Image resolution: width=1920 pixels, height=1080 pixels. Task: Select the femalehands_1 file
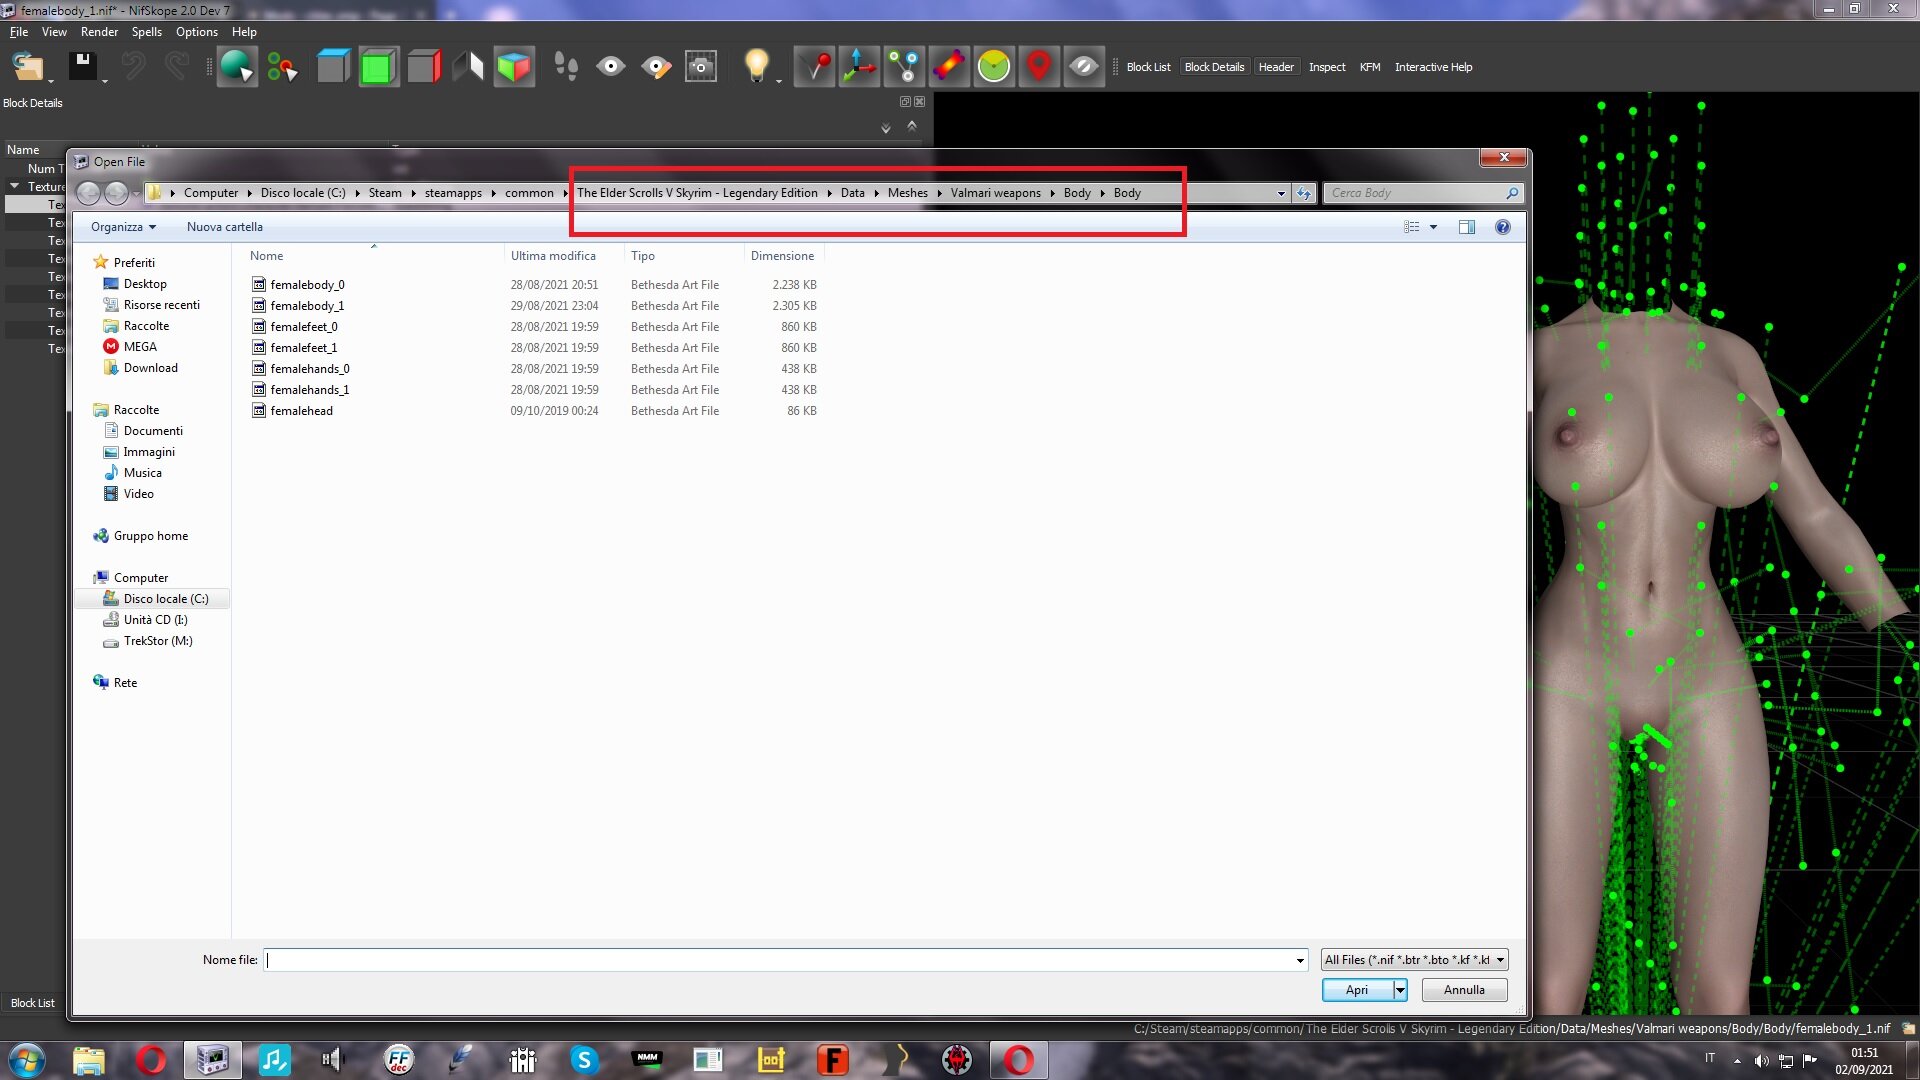click(309, 390)
